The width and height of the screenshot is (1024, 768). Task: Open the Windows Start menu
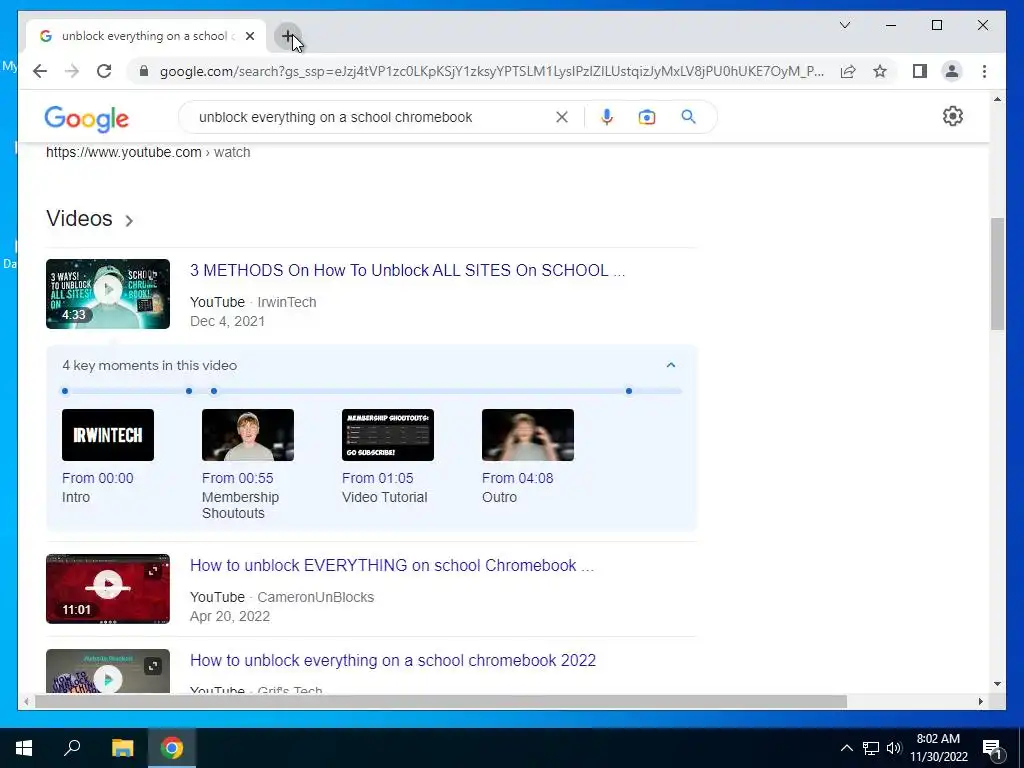[24, 748]
